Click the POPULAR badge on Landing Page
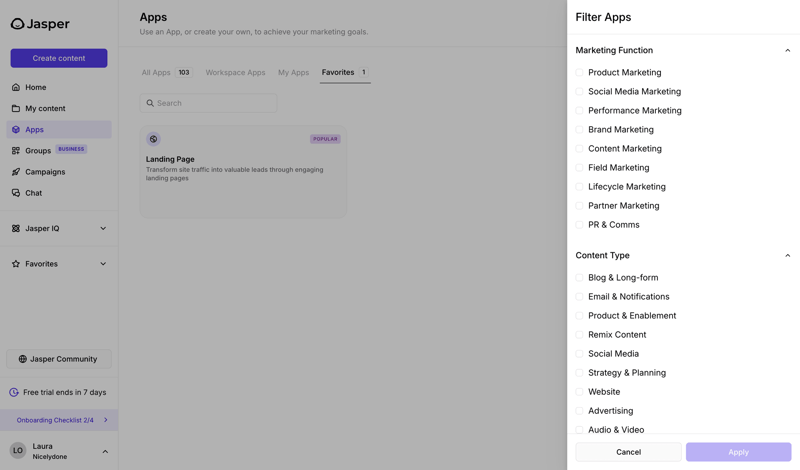The image size is (800, 470). click(325, 139)
